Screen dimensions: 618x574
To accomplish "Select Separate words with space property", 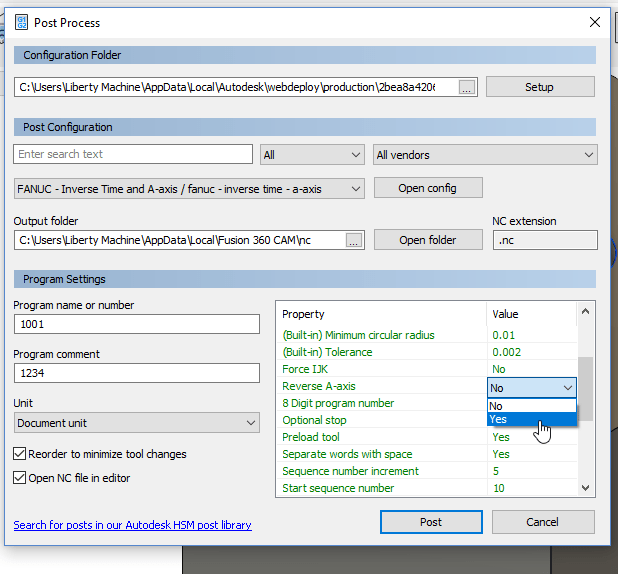I will point(347,454).
